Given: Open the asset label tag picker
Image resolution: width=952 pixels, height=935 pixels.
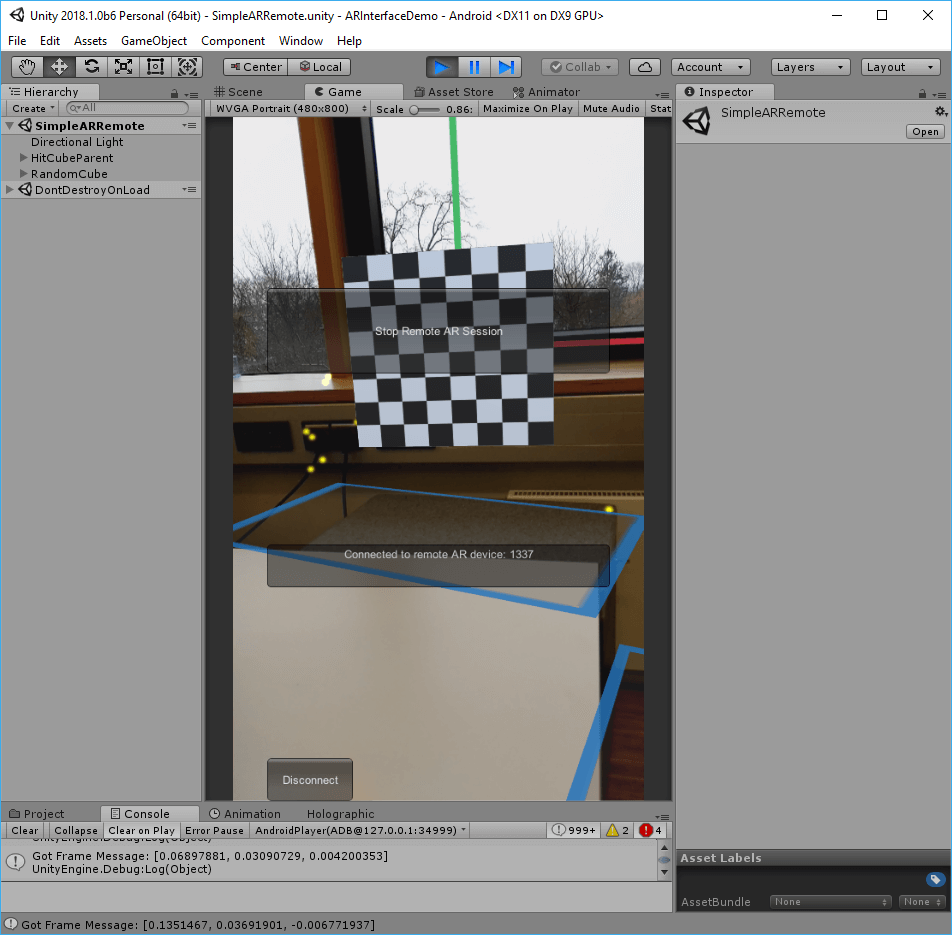Looking at the screenshot, I should click(x=935, y=879).
